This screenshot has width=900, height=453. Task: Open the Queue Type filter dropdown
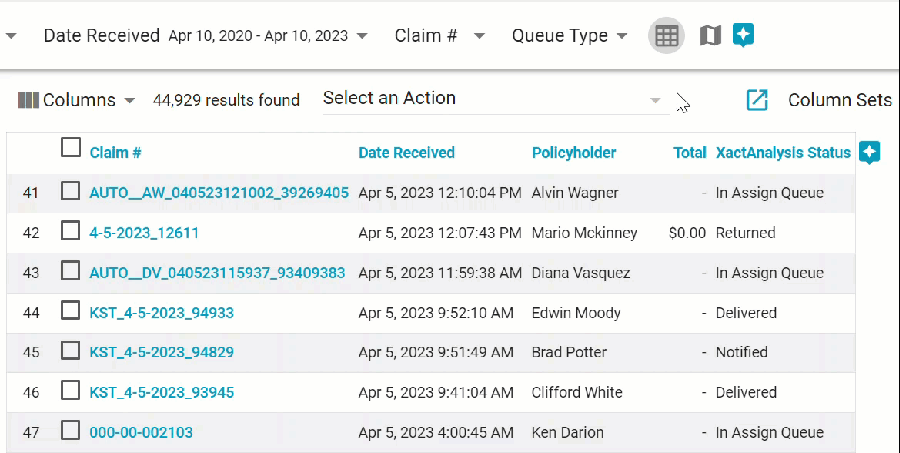tap(622, 36)
